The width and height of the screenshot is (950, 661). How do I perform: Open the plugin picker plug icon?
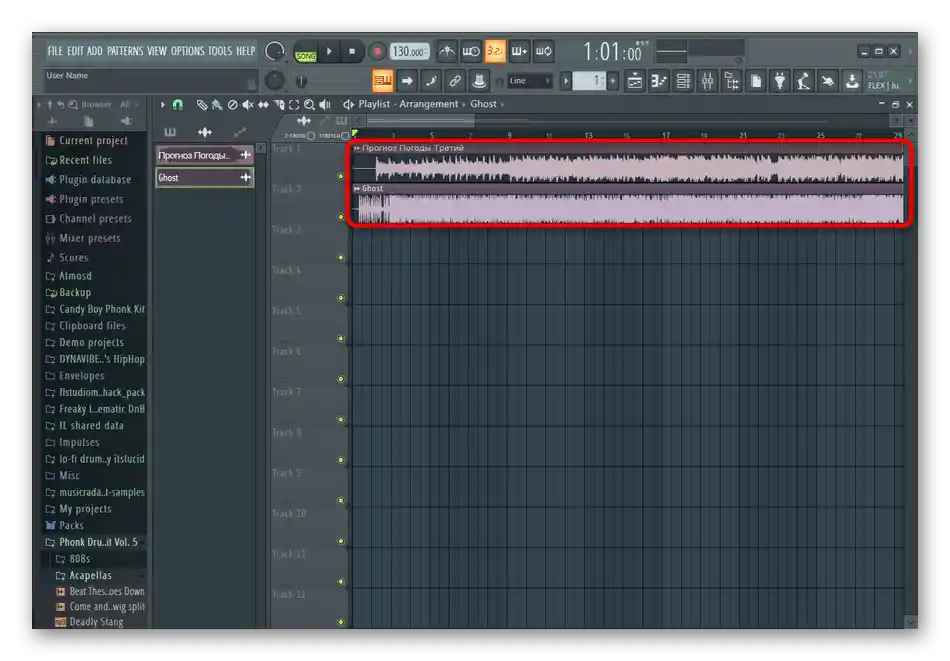pos(780,81)
